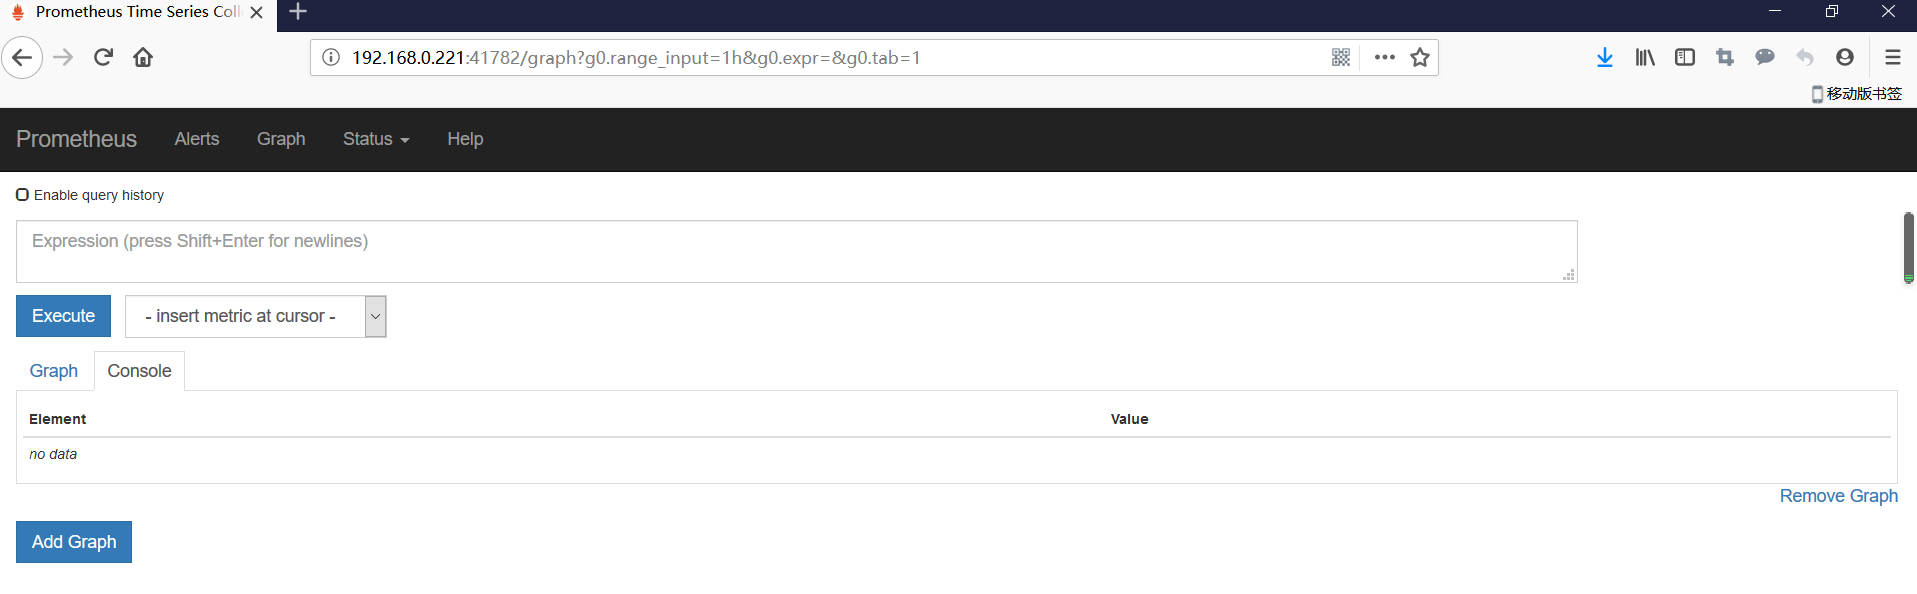Close the Prometheus Time Series tab
Screen dimensions: 1917x594
(257, 13)
